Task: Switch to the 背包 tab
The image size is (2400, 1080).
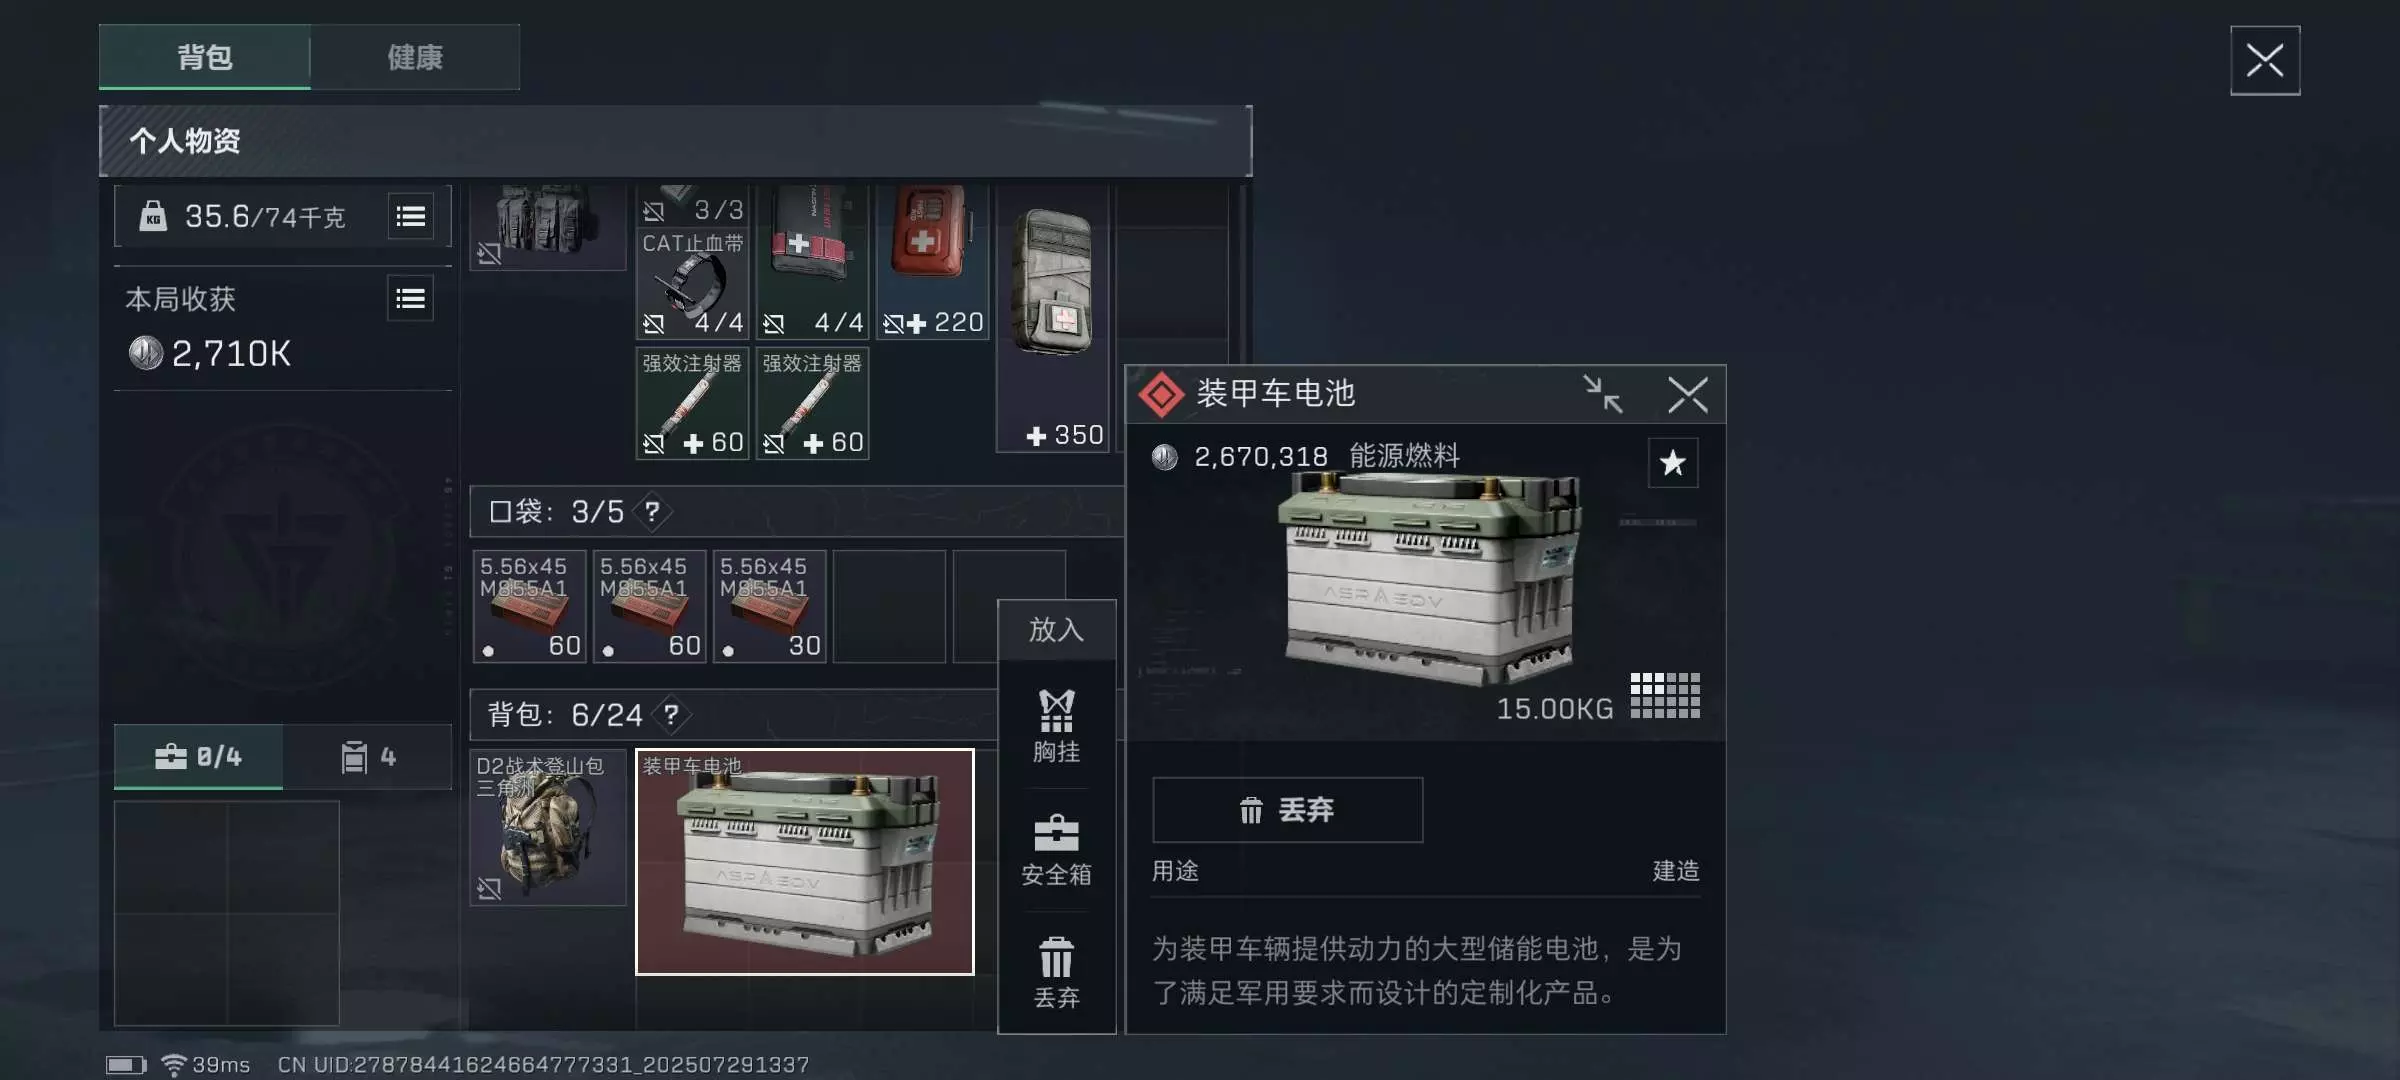Action: (205, 57)
